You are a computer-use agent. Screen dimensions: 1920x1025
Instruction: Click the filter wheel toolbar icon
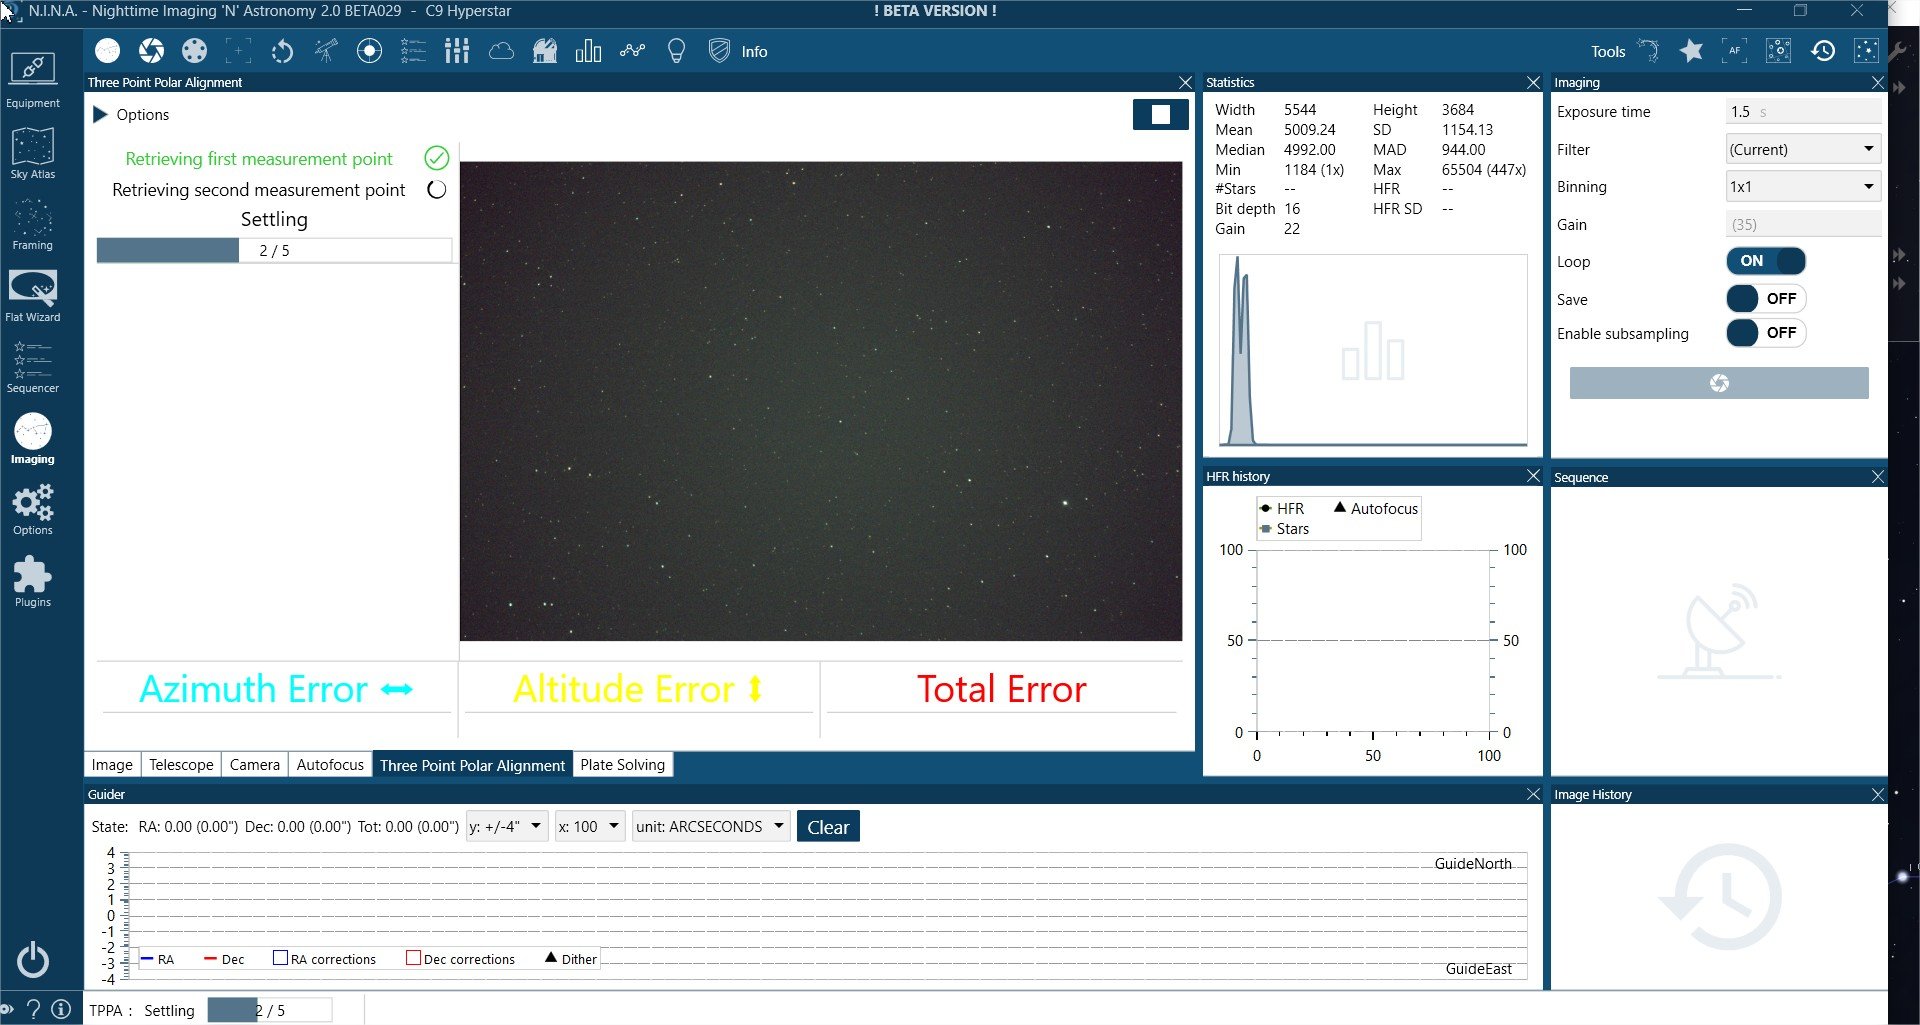click(x=195, y=51)
